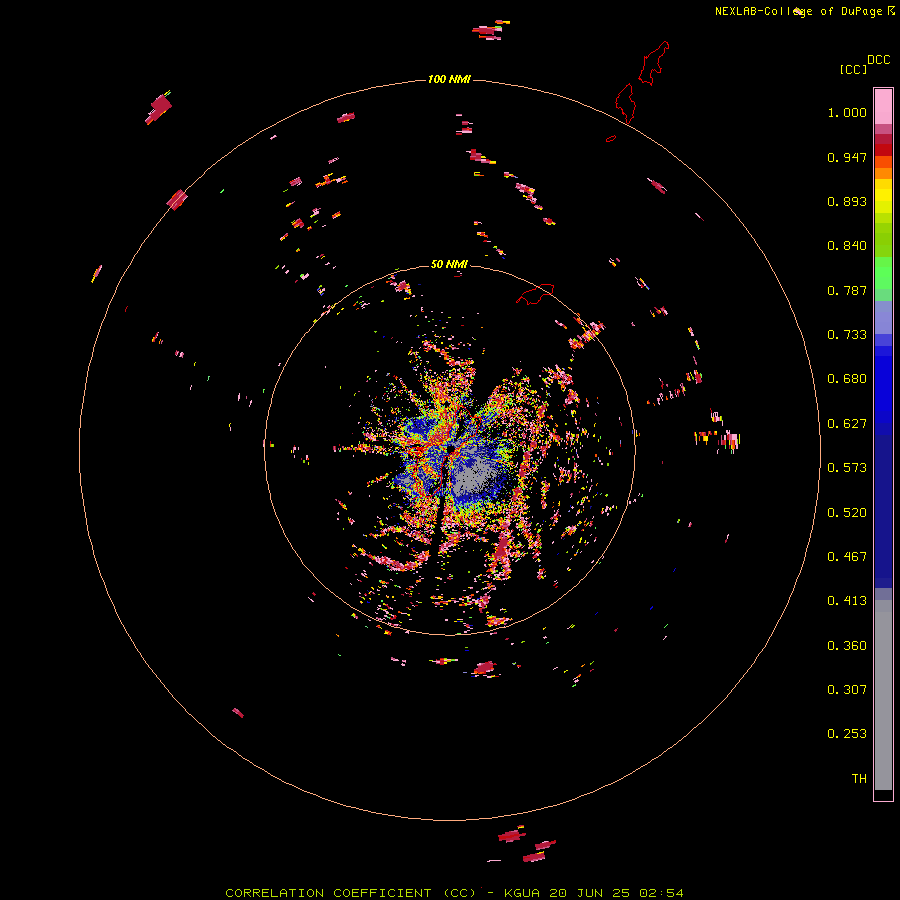Viewport: 900px width, 900px height.
Task: Click the 50 NMI range ring label
Action: coord(449,264)
